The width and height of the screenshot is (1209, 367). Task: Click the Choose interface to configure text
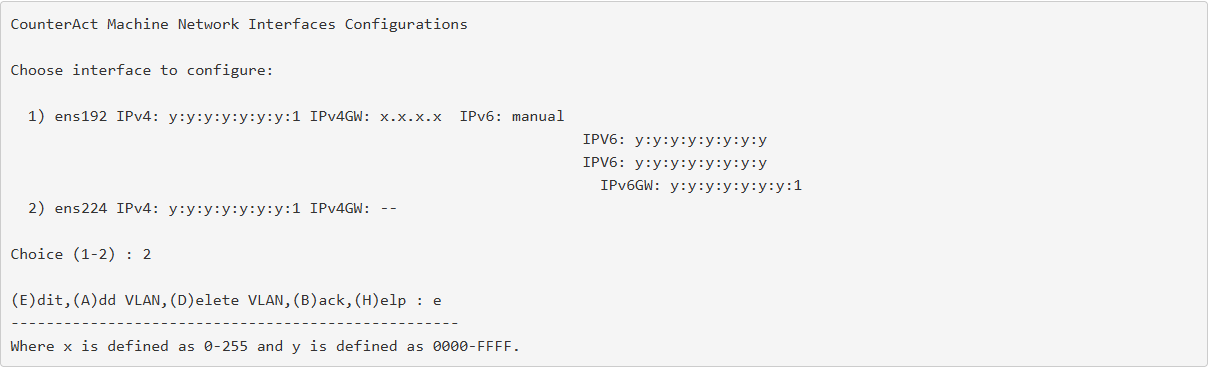tap(142, 70)
